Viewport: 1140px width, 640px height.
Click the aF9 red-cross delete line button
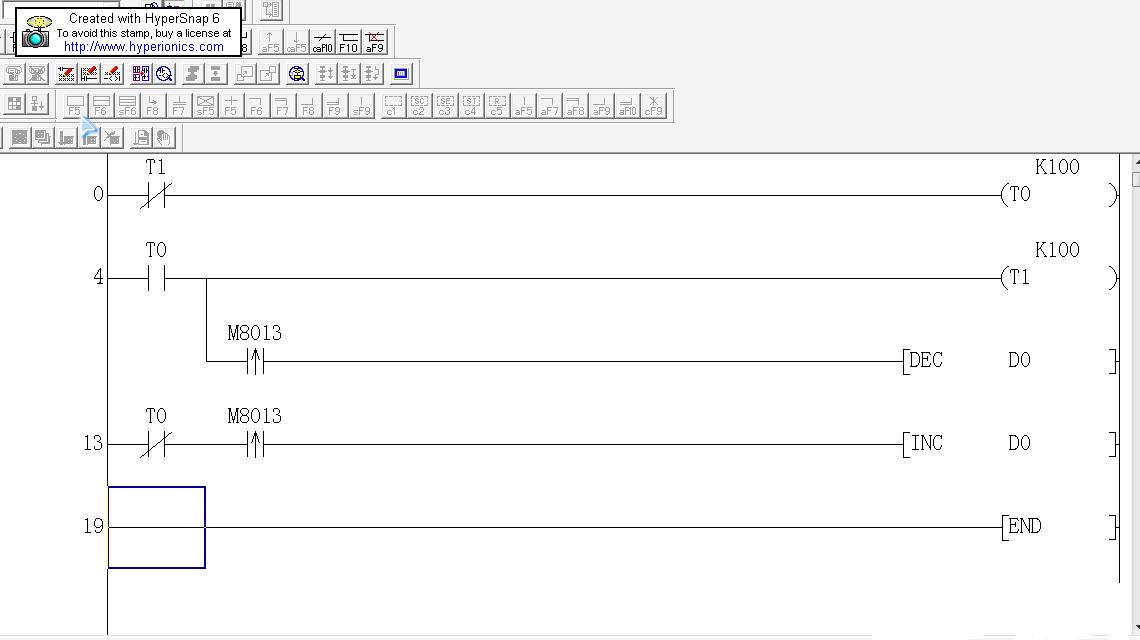[x=374, y=42]
